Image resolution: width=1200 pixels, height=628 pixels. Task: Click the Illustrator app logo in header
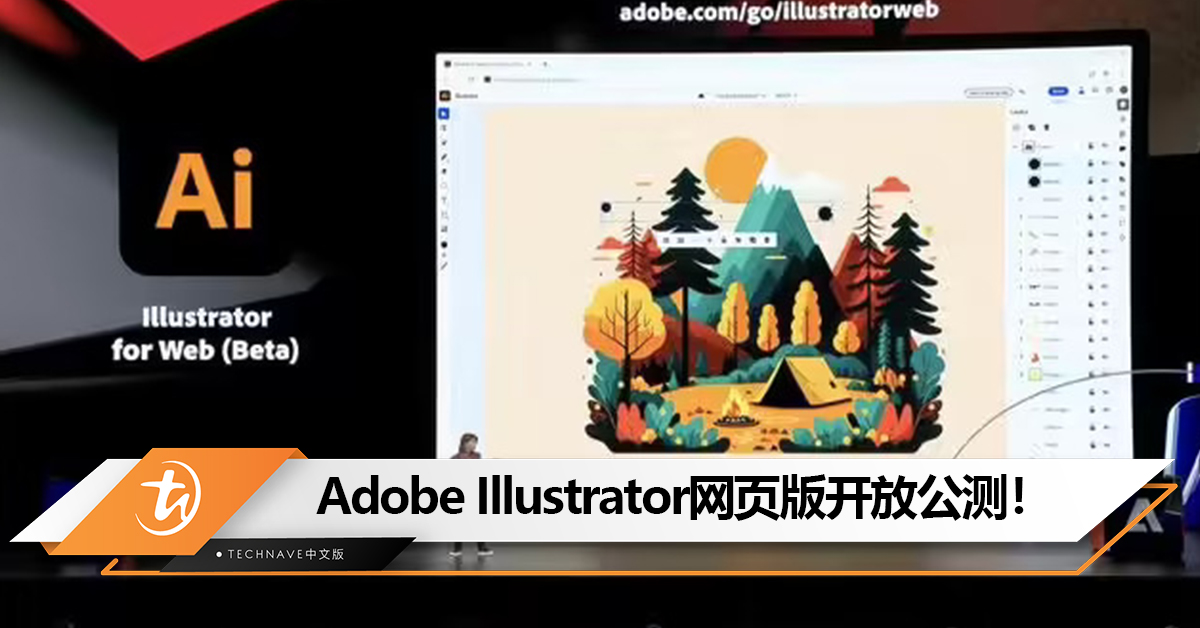coord(445,95)
